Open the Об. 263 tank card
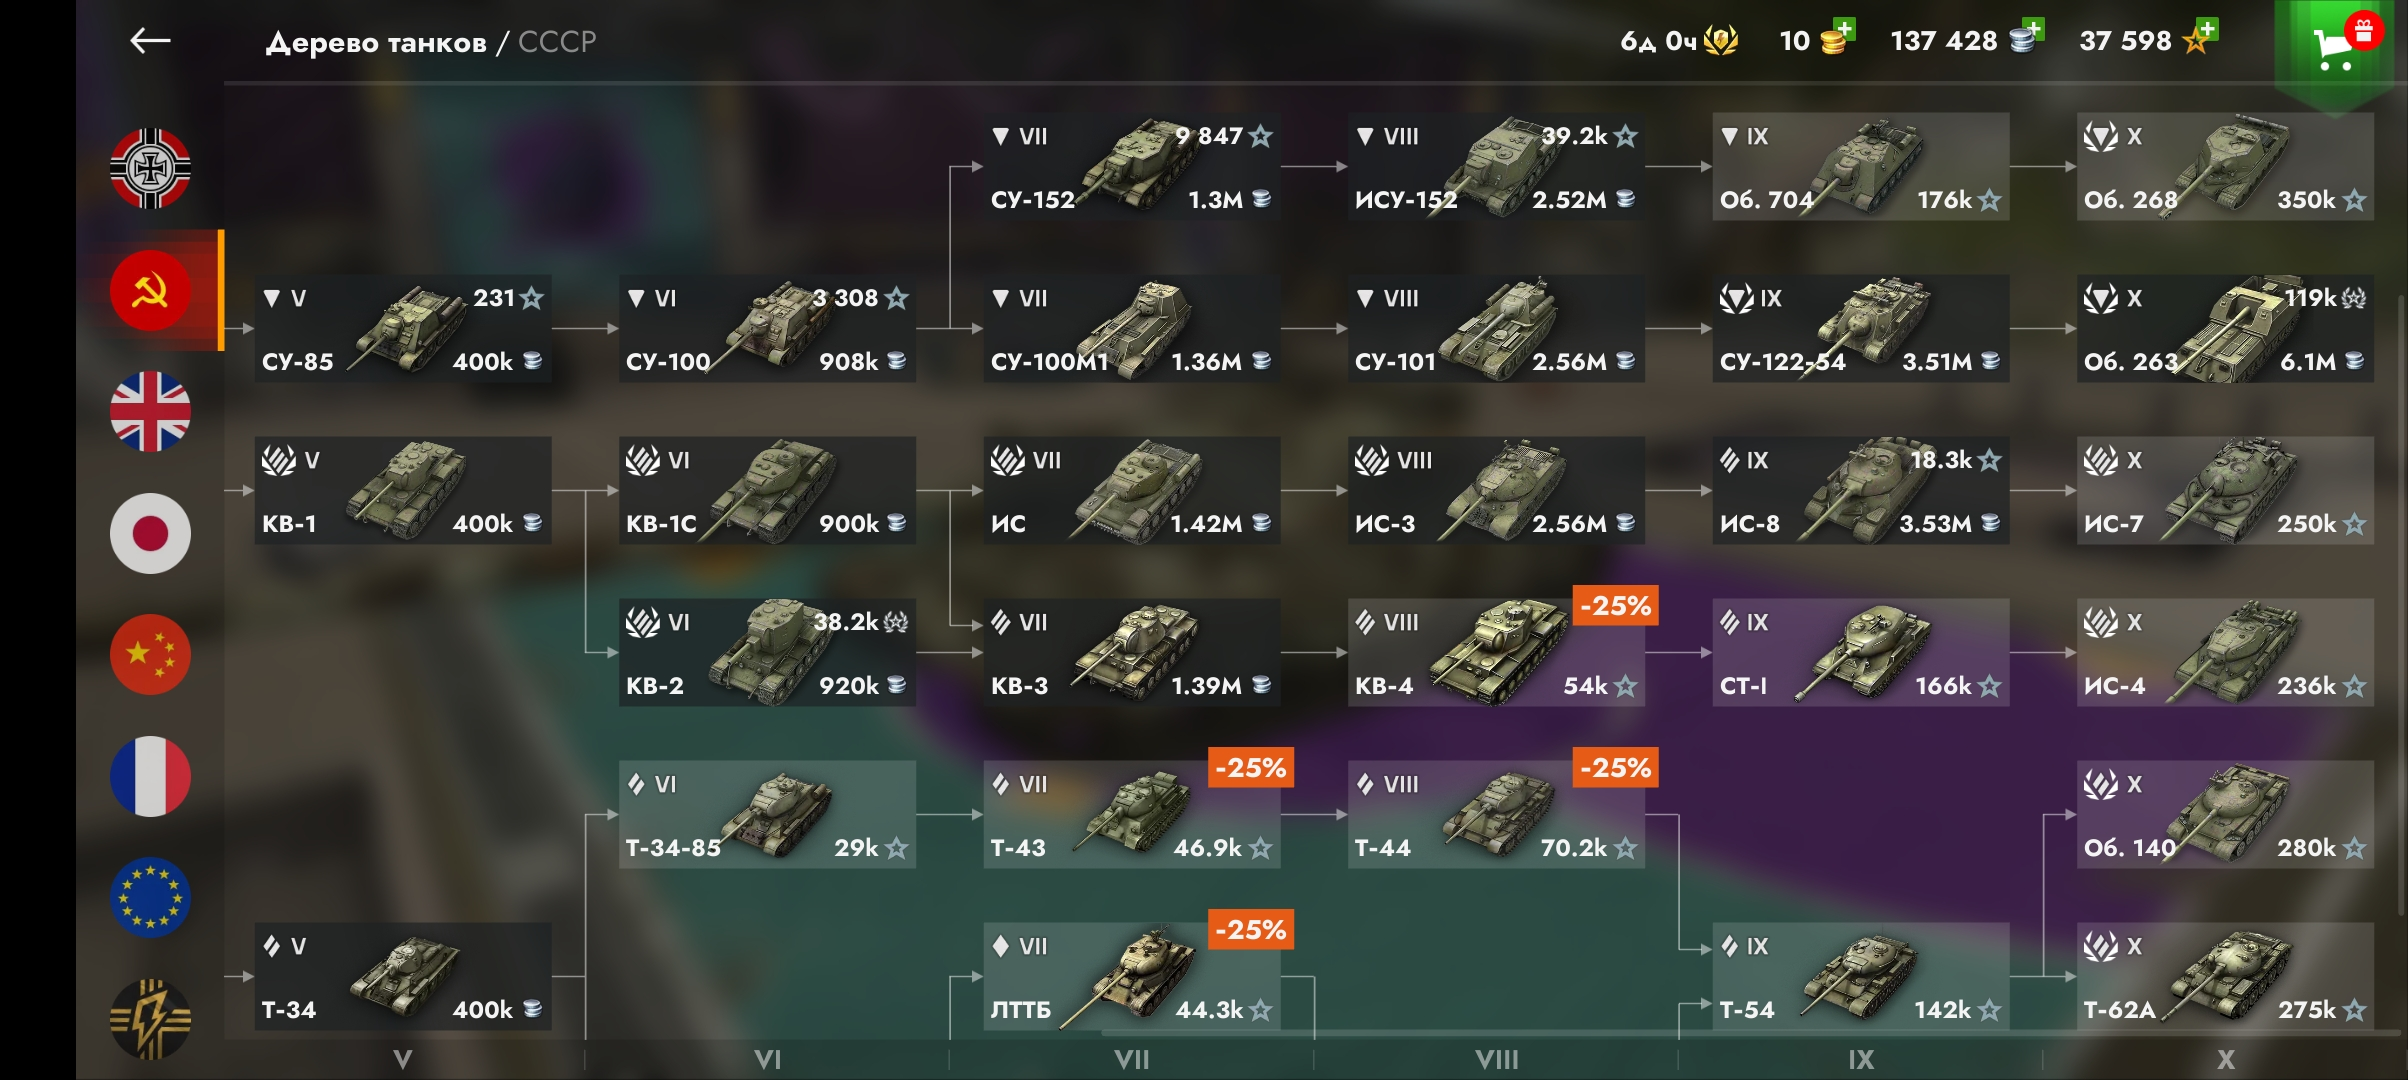 tap(2225, 328)
